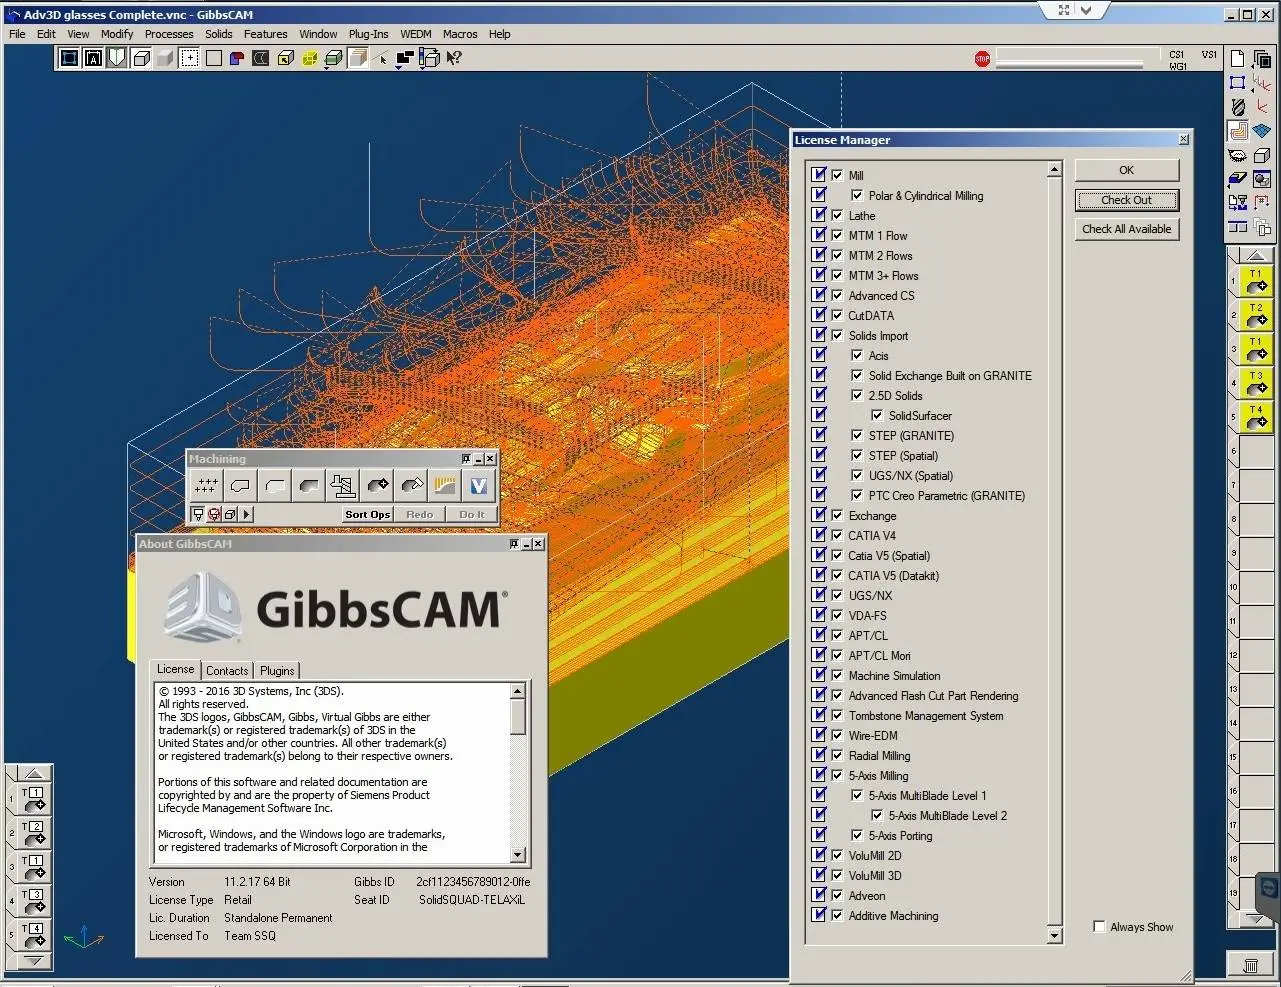Click OK in License Manager
The width and height of the screenshot is (1281, 987).
1127,170
